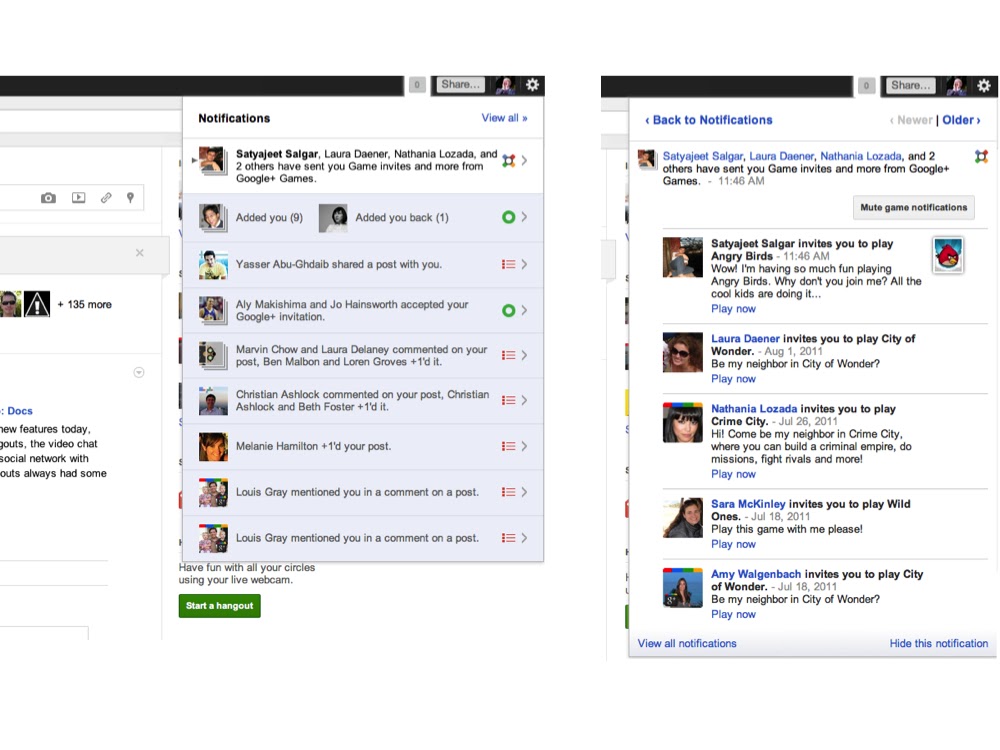This screenshot has height=750, width=1000.
Task: Click Play now under Angry Birds invite
Action: click(x=733, y=309)
